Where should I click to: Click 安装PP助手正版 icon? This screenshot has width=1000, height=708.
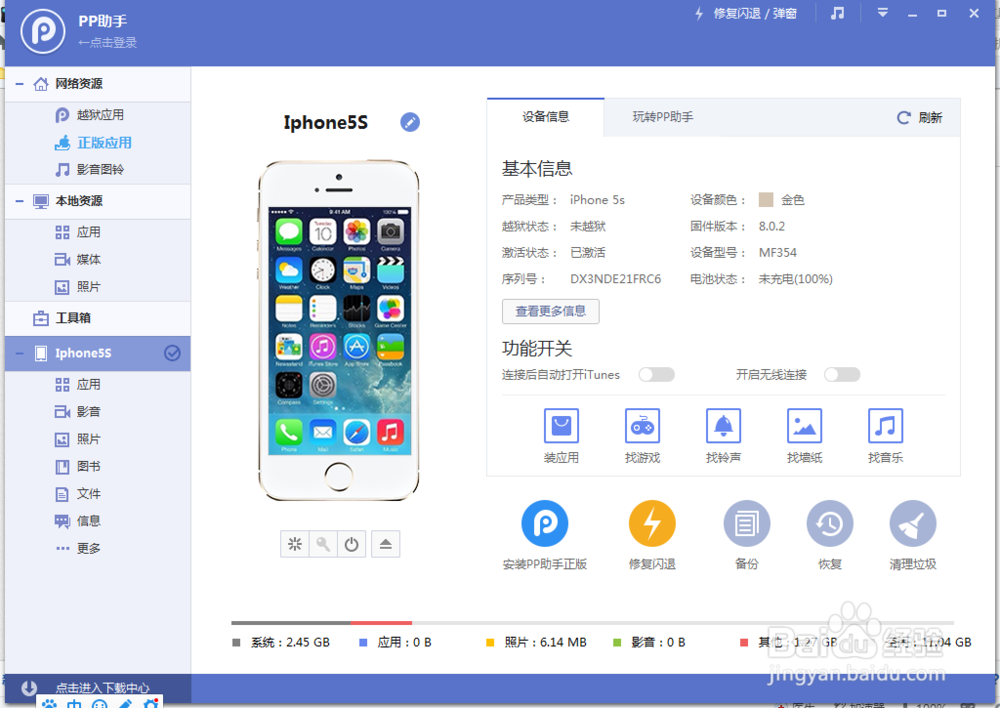[545, 524]
